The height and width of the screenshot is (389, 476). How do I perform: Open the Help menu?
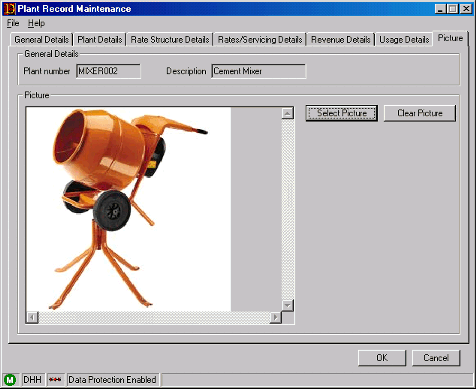point(36,23)
